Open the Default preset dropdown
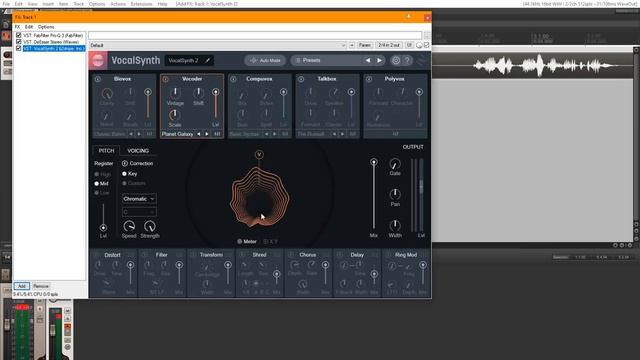The height and width of the screenshot is (360, 640). click(x=218, y=45)
